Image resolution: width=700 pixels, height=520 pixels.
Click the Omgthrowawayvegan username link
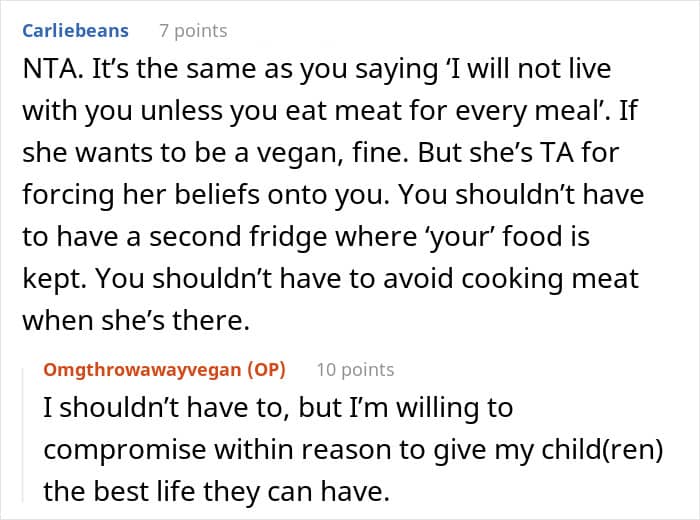pos(142,369)
